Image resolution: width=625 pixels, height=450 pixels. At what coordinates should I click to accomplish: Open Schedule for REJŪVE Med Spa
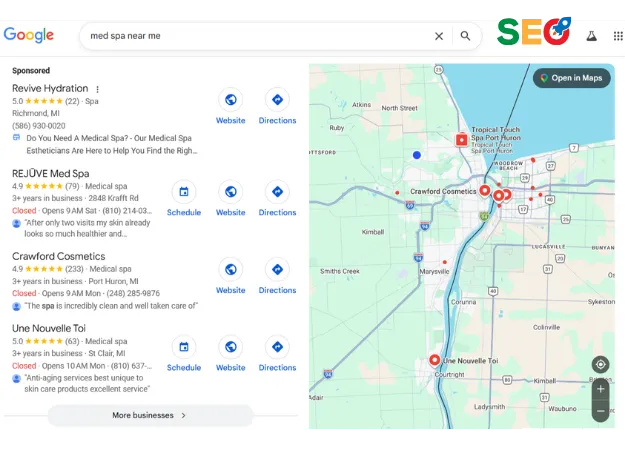(184, 192)
